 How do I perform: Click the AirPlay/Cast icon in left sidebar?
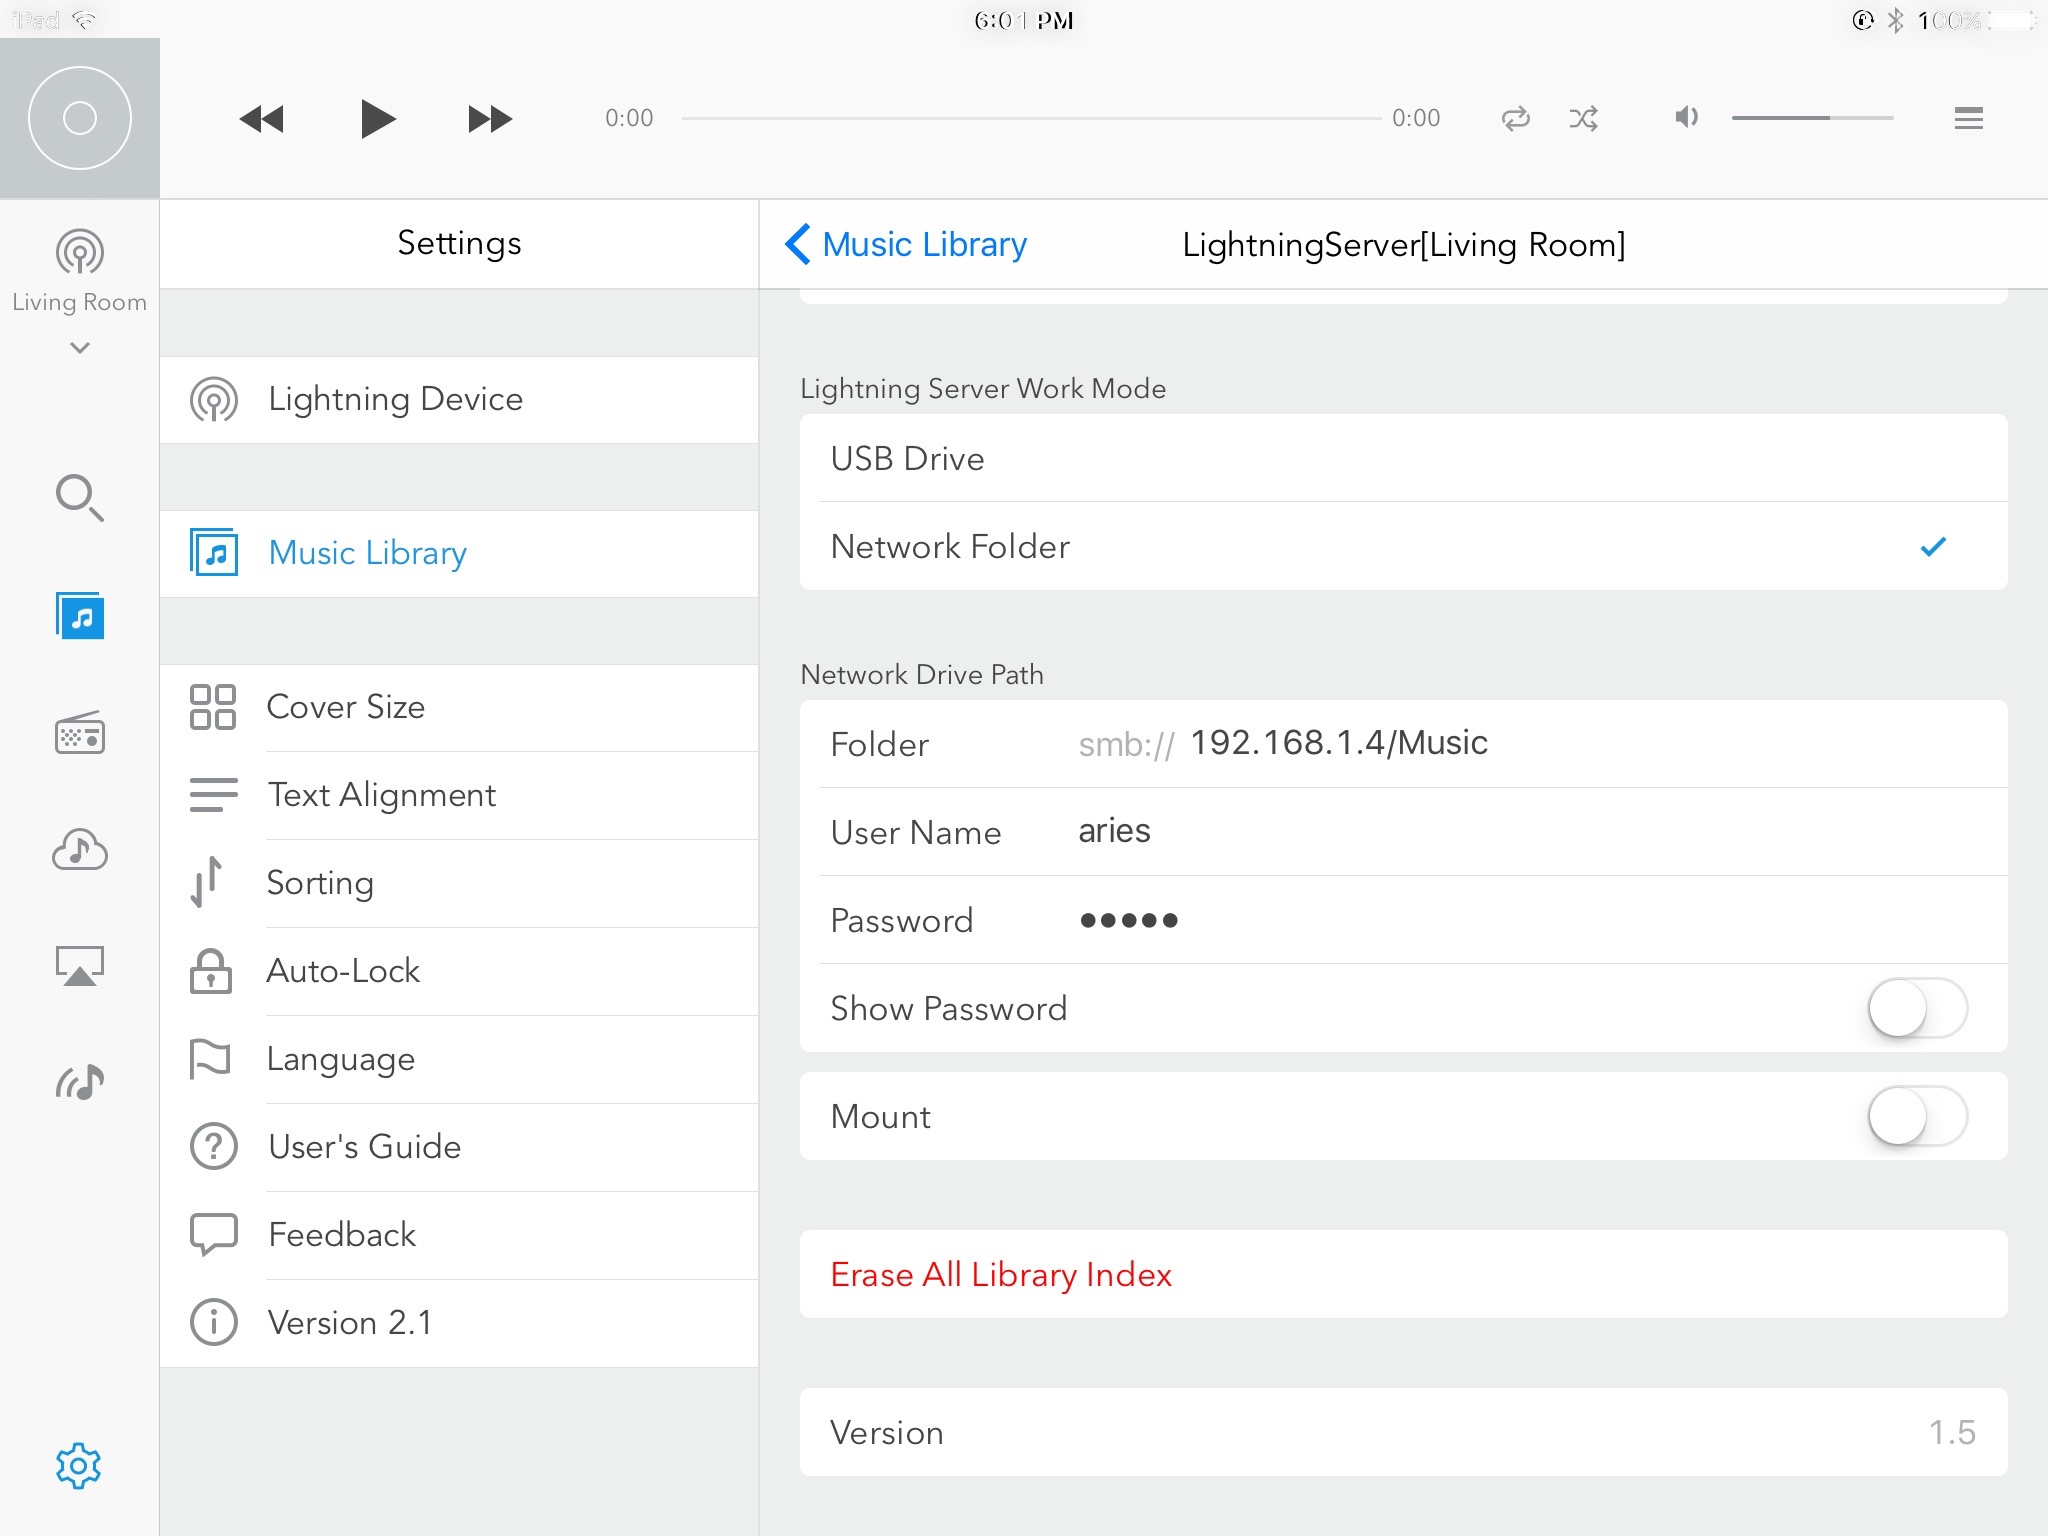click(x=79, y=965)
